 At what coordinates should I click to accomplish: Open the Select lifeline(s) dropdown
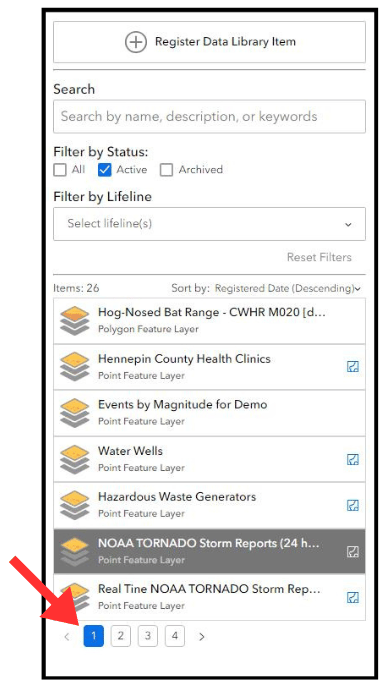coord(209,224)
